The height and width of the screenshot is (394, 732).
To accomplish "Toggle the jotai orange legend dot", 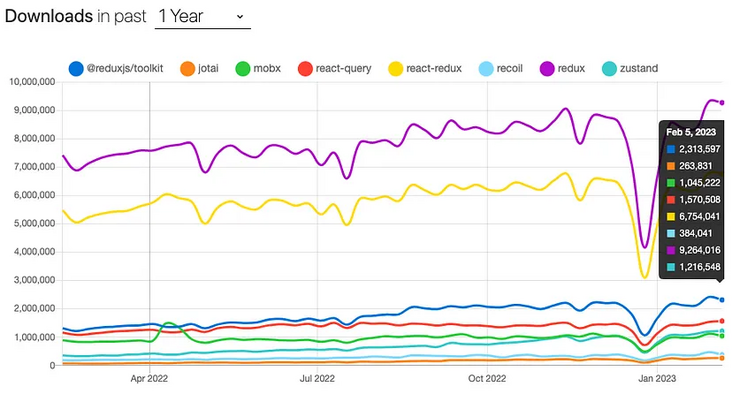I will [x=187, y=69].
